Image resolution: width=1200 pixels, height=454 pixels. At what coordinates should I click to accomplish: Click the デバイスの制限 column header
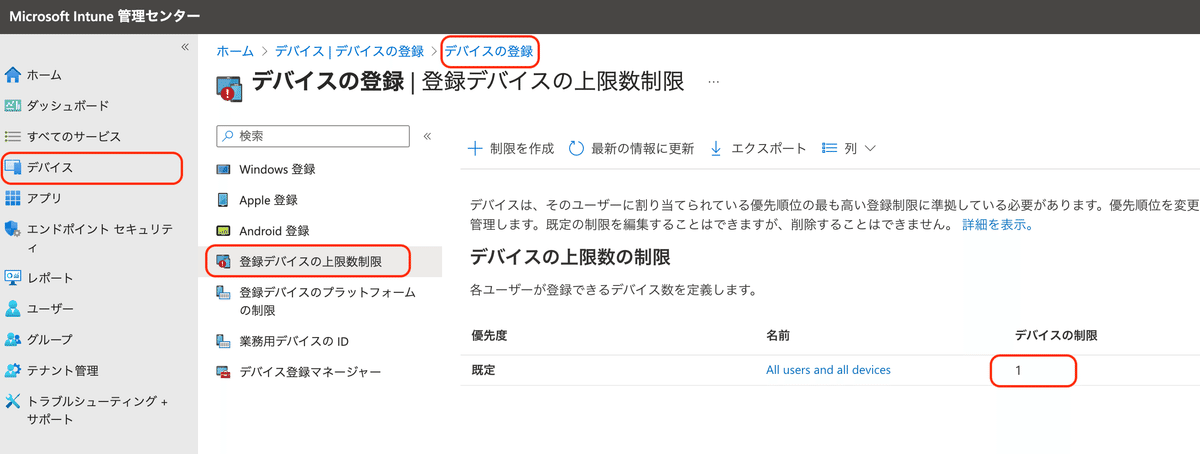1058,337
